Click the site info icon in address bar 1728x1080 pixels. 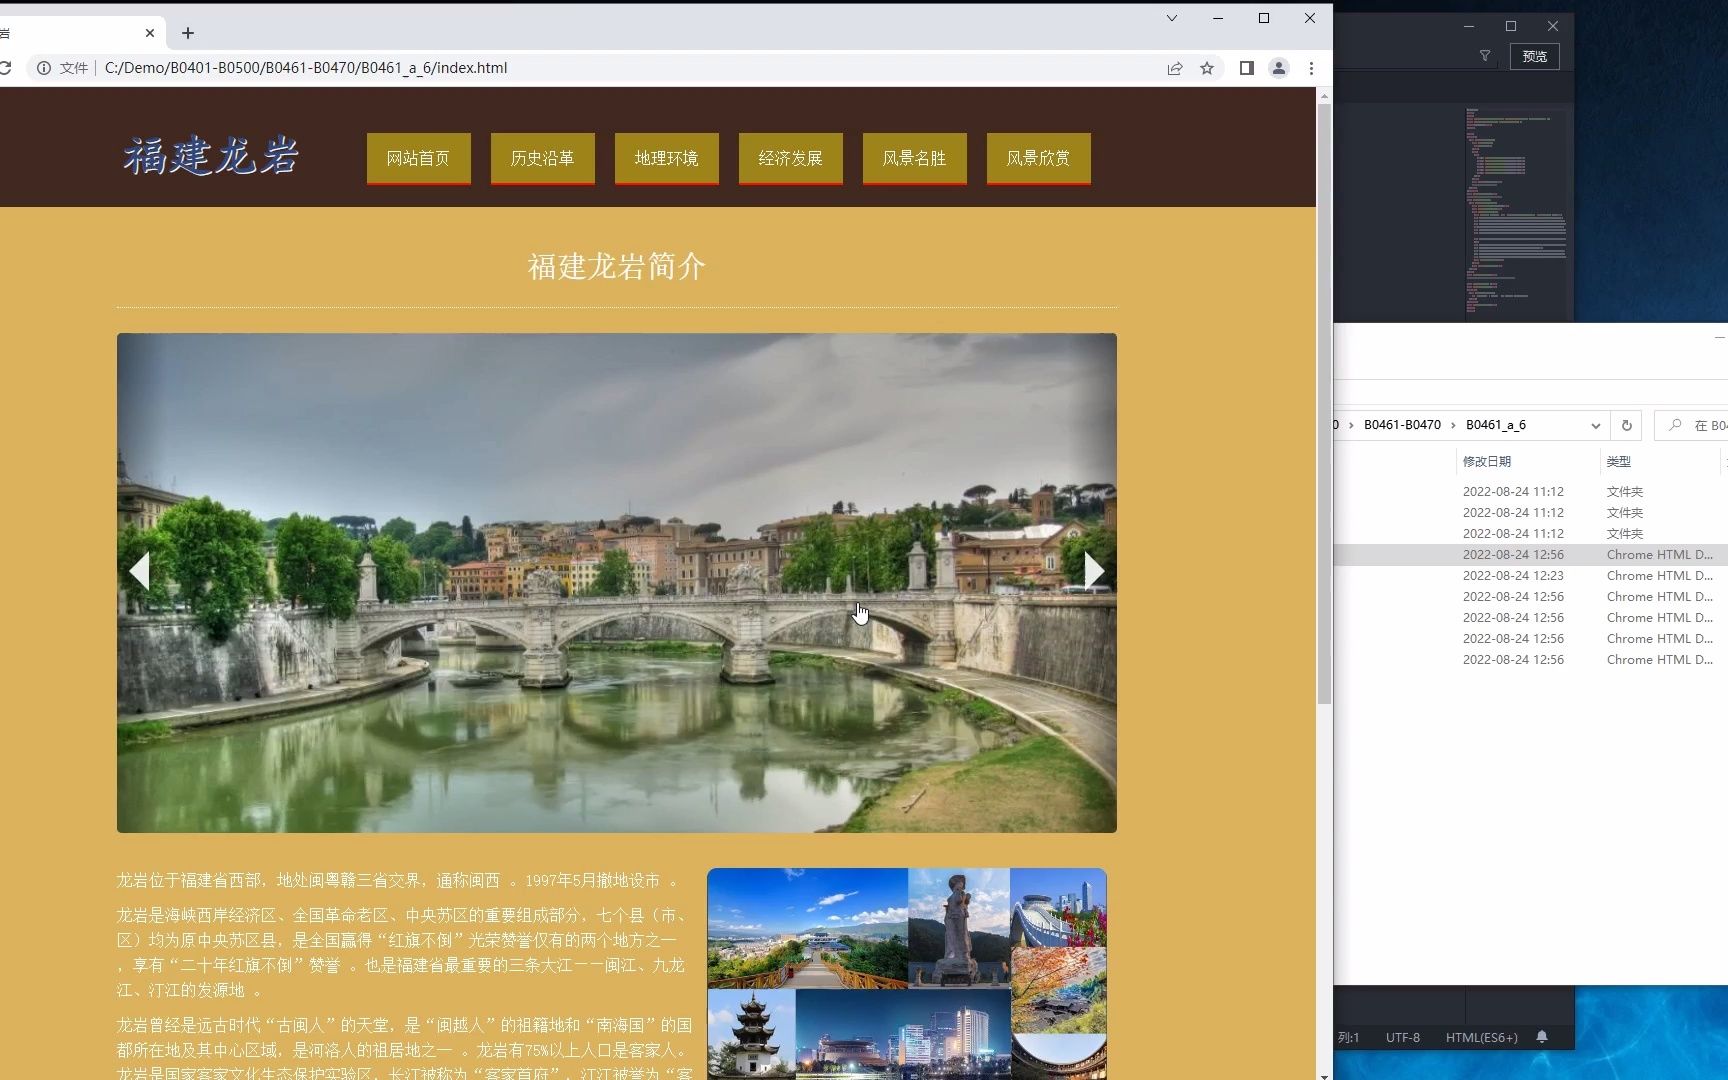tap(44, 68)
